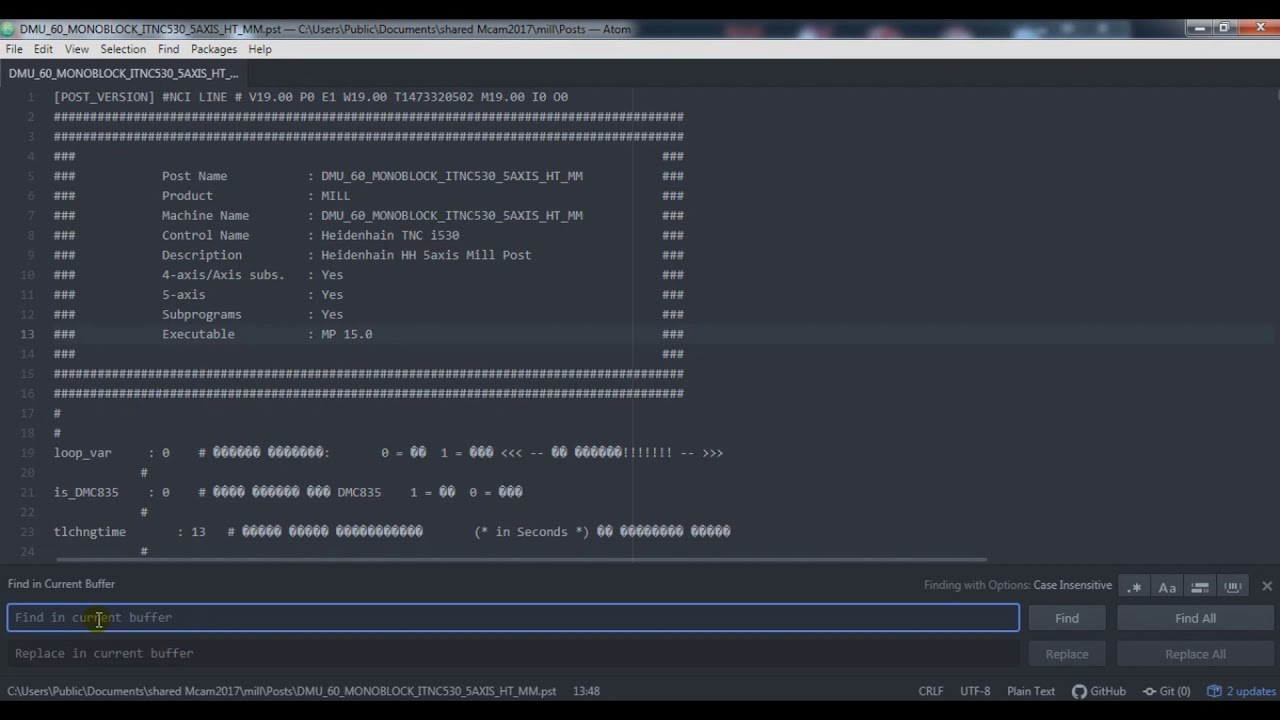Image resolution: width=1280 pixels, height=720 pixels.
Task: Click the 'tlchngtime' variable text
Action: (90, 532)
